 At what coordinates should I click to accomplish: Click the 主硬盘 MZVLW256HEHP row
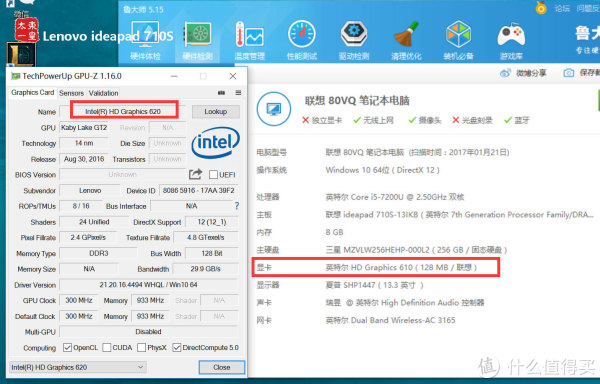point(382,250)
